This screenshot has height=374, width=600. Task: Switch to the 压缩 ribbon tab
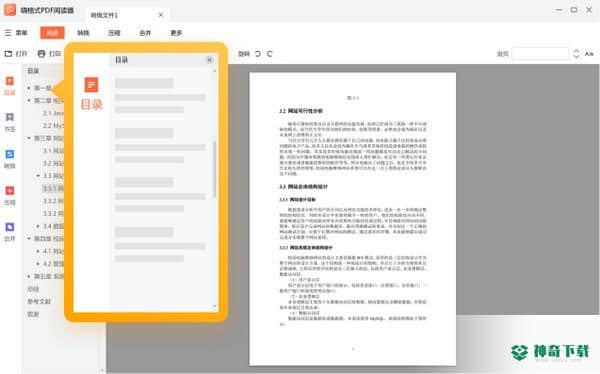point(114,33)
